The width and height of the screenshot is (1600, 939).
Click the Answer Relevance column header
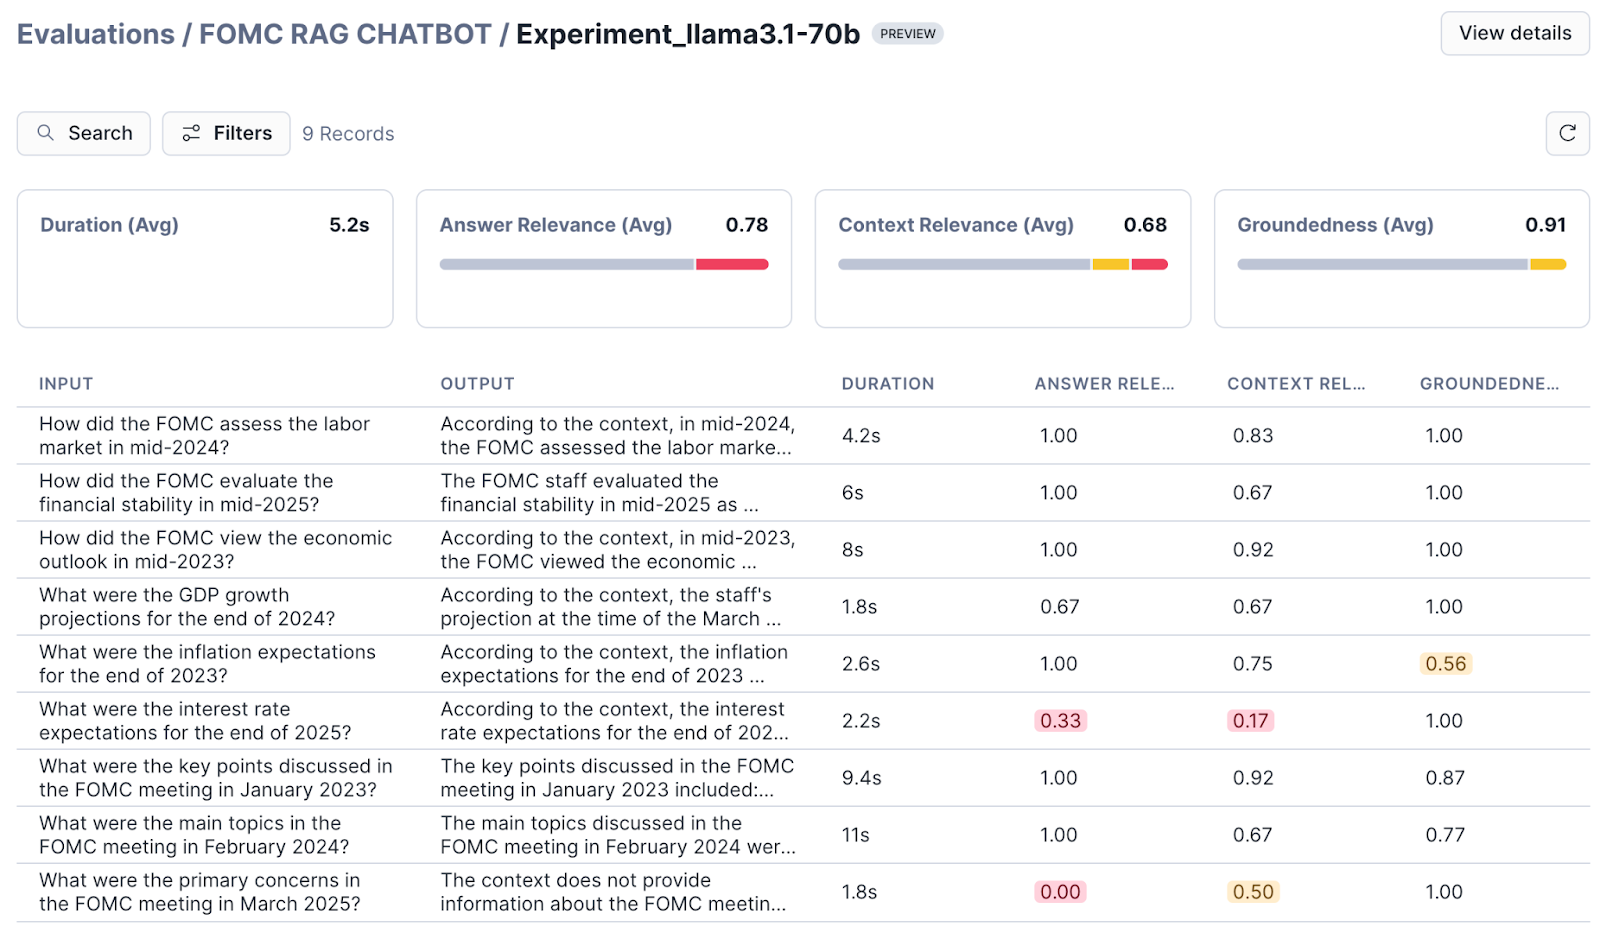(x=1104, y=384)
